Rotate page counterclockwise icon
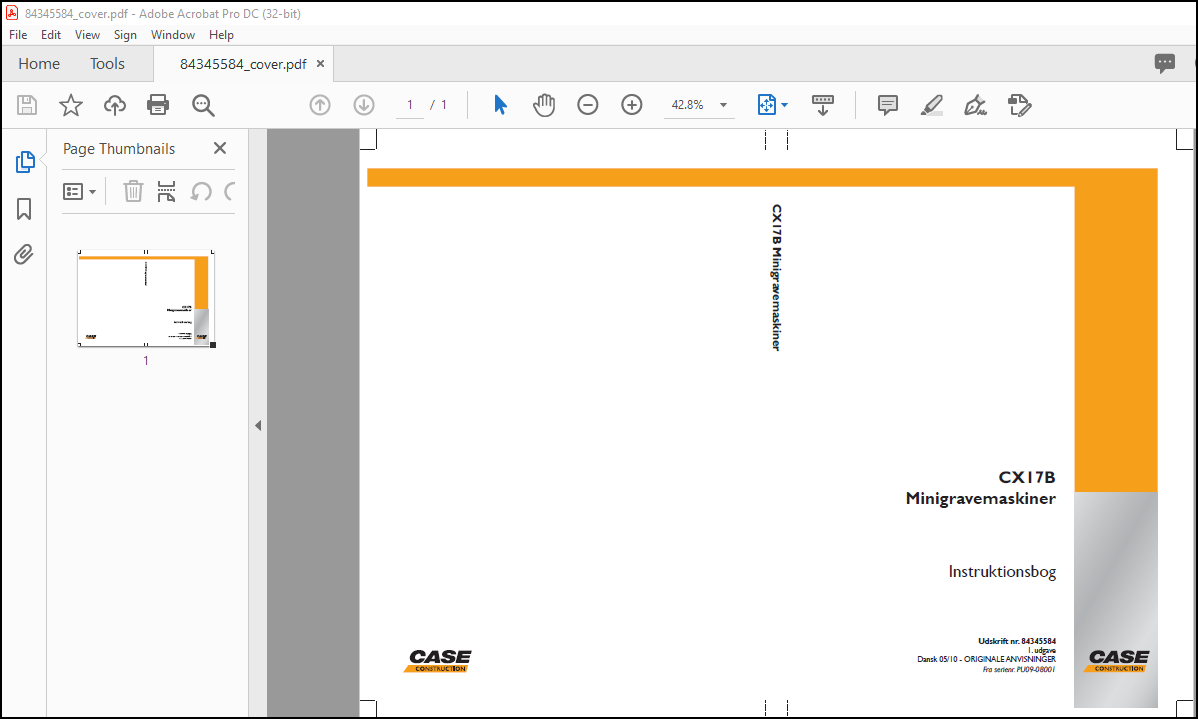1198x719 pixels. 201,191
